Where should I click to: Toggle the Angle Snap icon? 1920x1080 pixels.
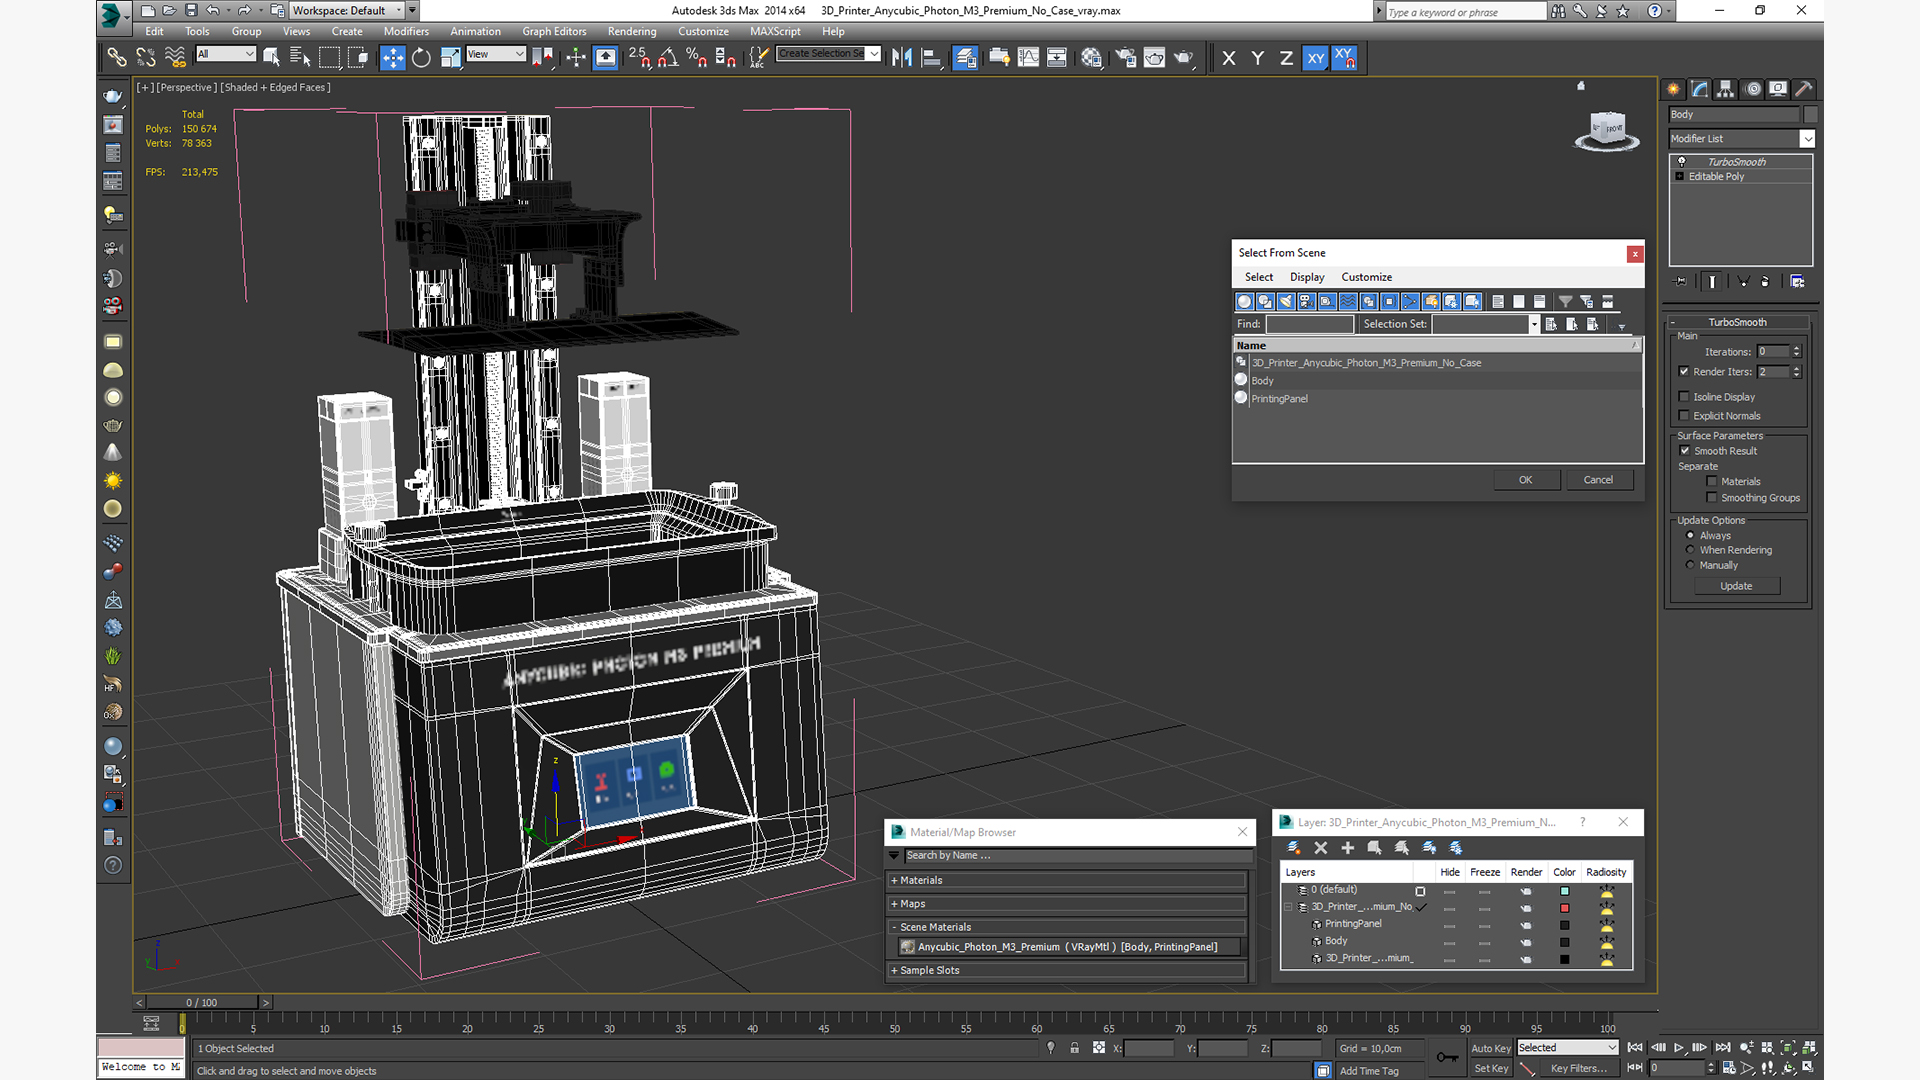coord(668,58)
